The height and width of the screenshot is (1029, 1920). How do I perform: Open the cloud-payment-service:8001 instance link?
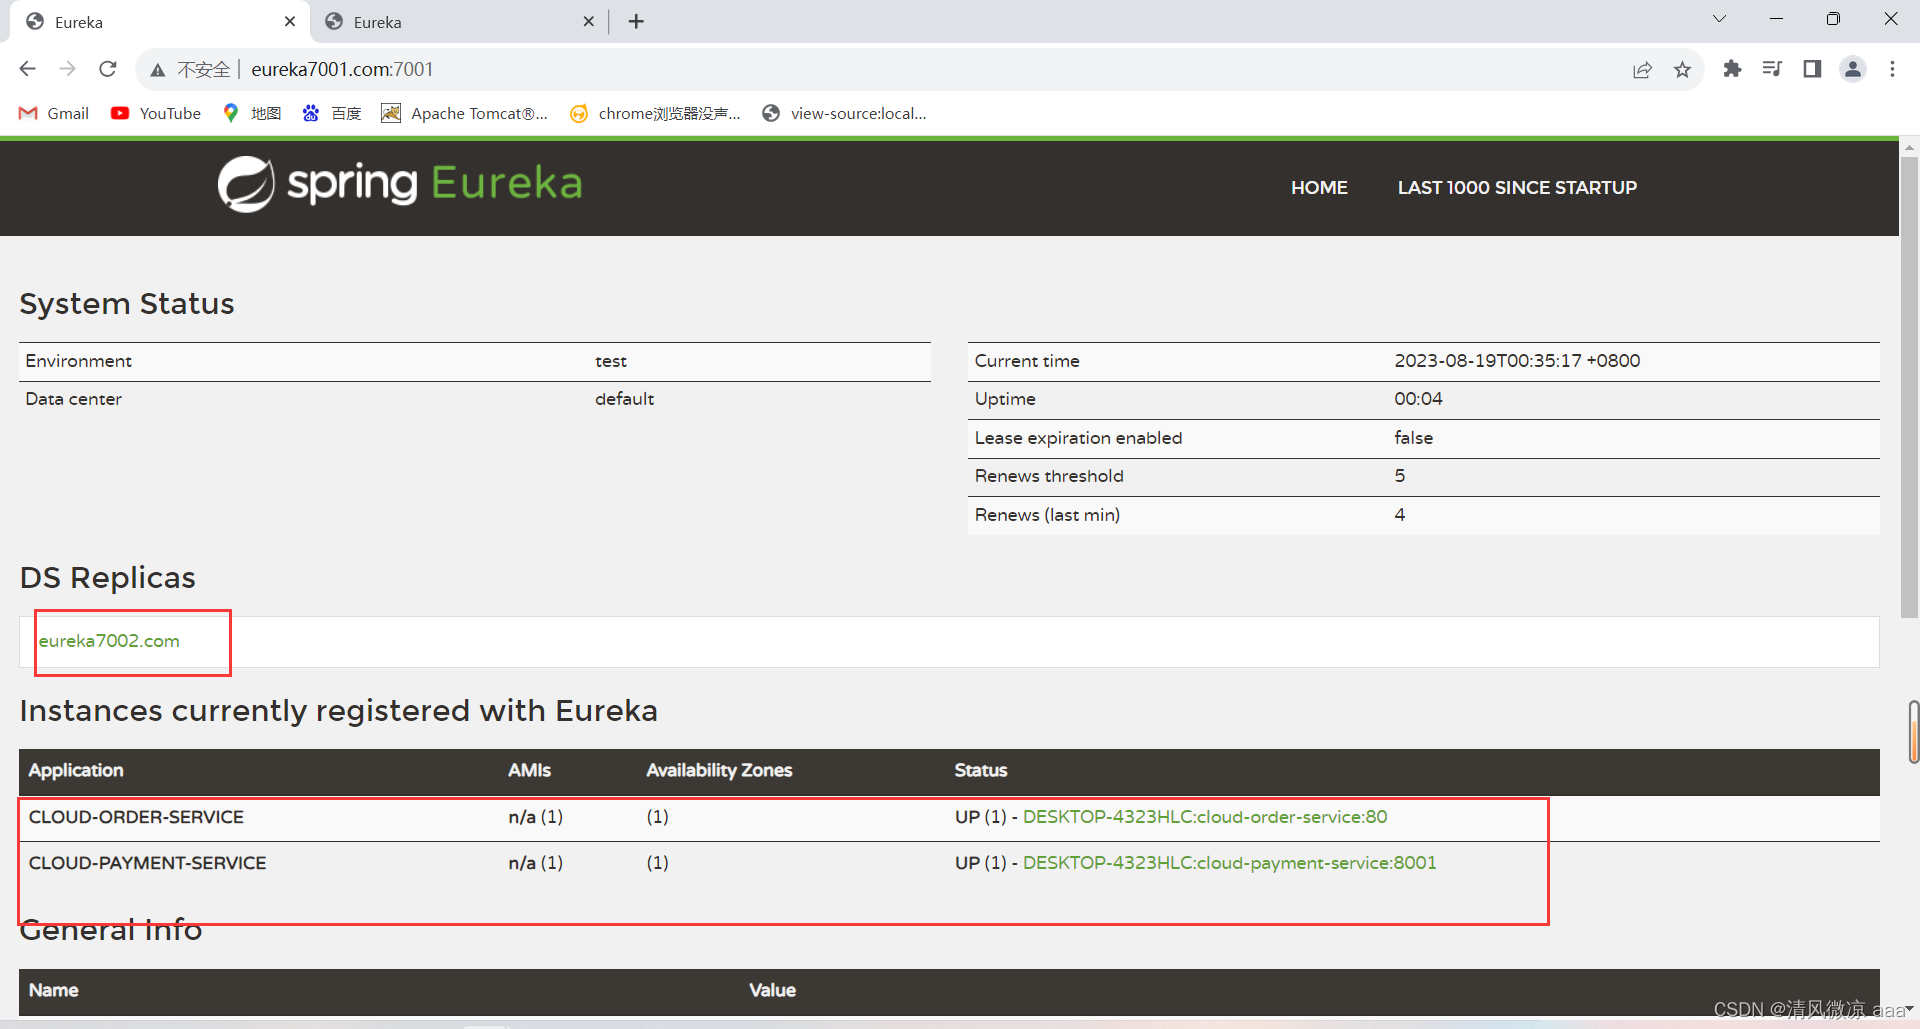[x=1229, y=863]
